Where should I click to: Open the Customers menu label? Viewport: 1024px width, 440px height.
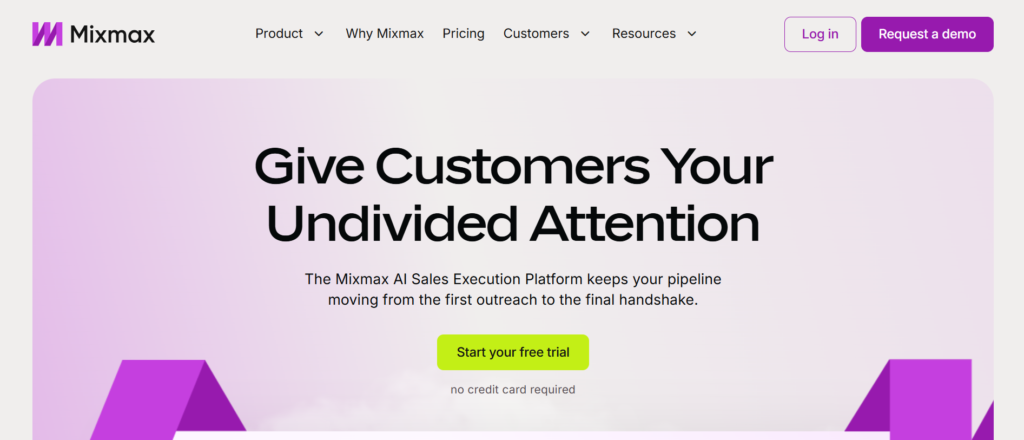point(536,33)
